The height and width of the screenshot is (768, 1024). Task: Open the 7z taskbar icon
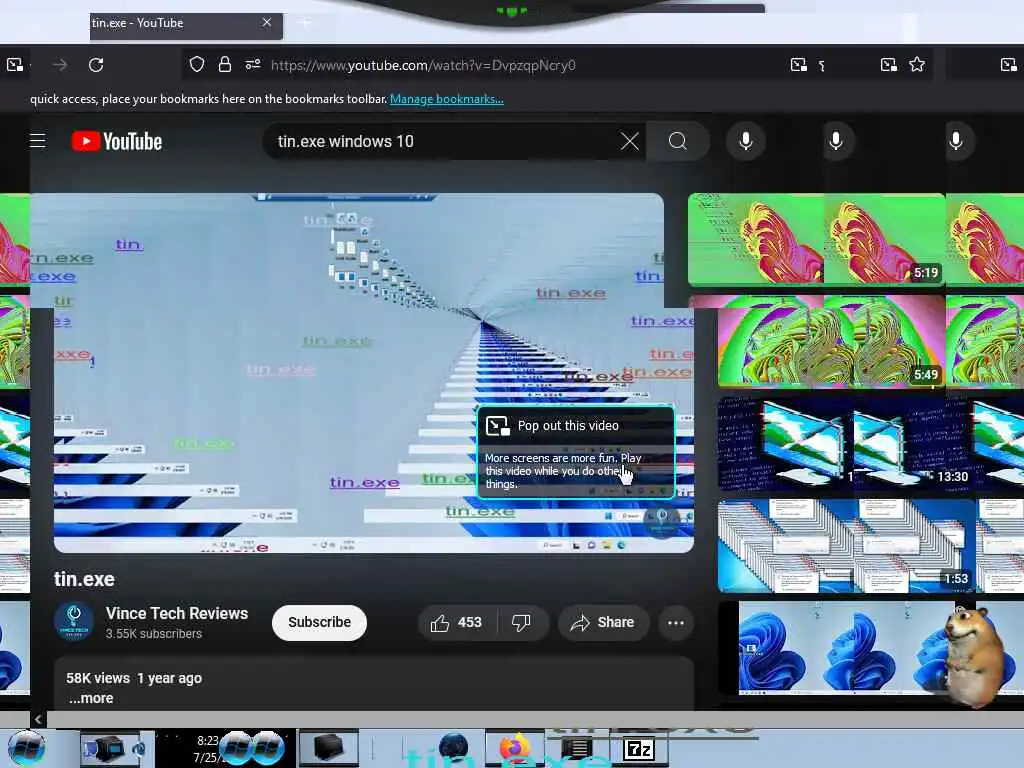639,748
